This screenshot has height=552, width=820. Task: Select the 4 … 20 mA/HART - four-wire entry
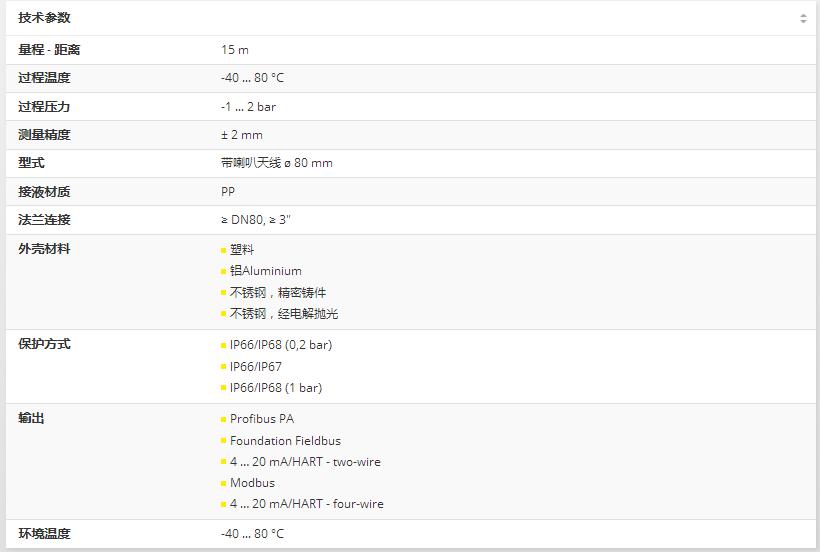pos(306,504)
